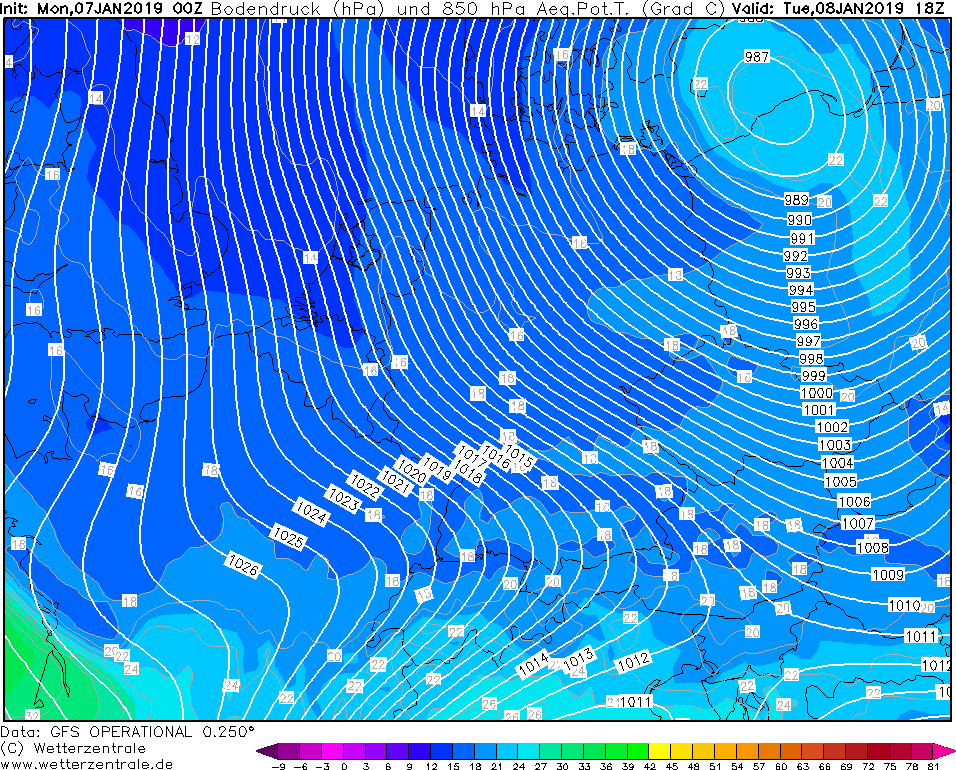
Task: Click the "Init: Mon,07JAN2019 00Z" header text
Action: (102, 9)
